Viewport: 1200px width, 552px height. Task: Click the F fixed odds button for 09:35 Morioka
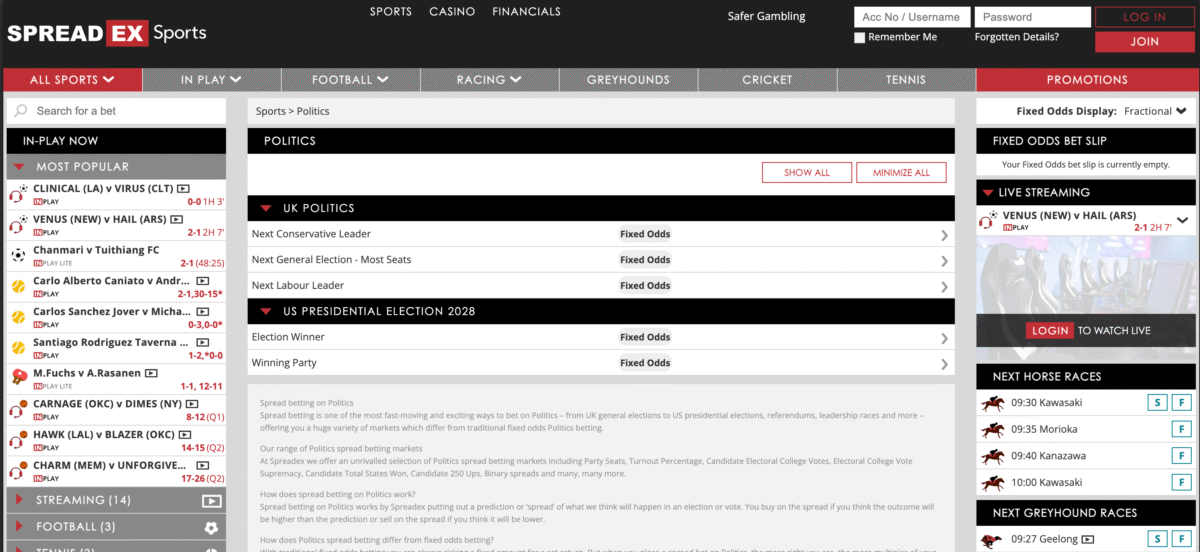1180,429
